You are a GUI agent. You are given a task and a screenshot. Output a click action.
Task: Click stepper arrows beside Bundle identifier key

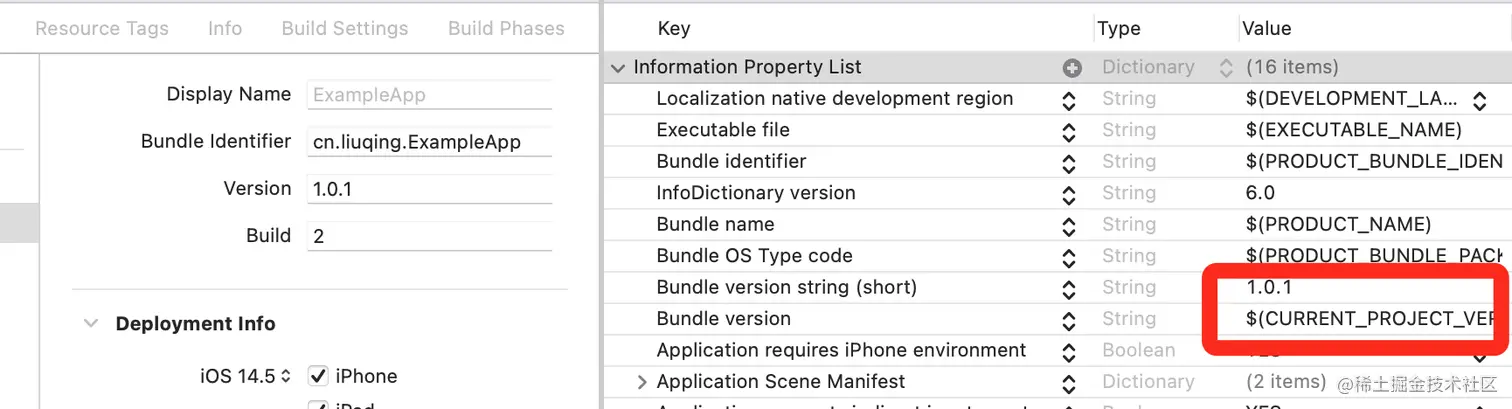coord(1069,162)
